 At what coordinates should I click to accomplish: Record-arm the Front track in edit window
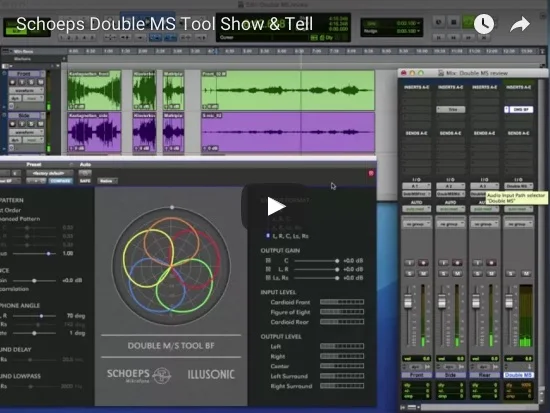pos(13,82)
